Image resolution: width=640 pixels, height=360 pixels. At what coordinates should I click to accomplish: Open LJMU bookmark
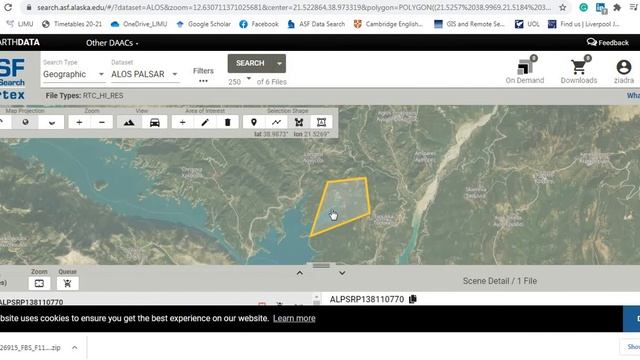coord(20,24)
